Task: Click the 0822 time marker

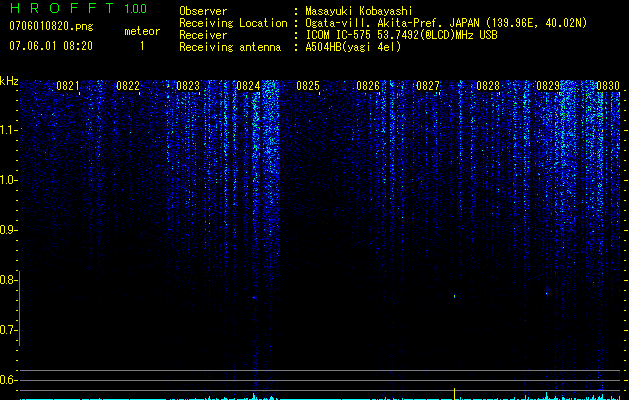Action: [x=128, y=86]
